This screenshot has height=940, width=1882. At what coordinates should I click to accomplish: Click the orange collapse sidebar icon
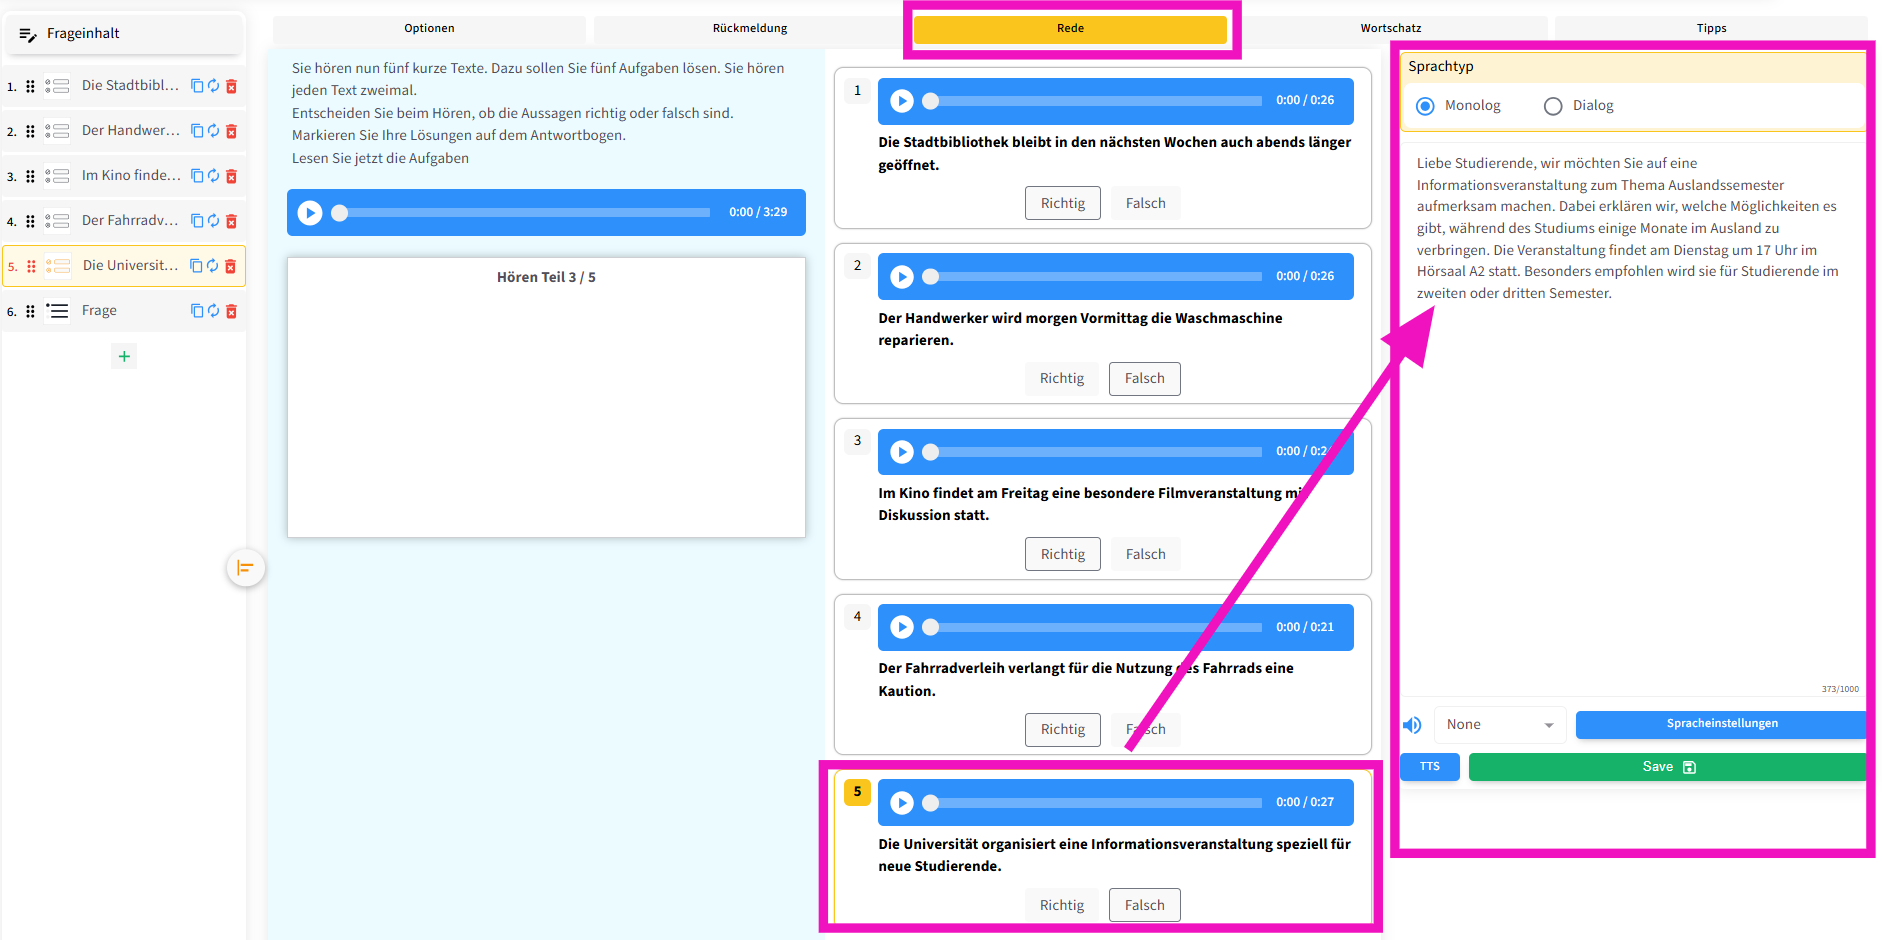click(x=245, y=568)
